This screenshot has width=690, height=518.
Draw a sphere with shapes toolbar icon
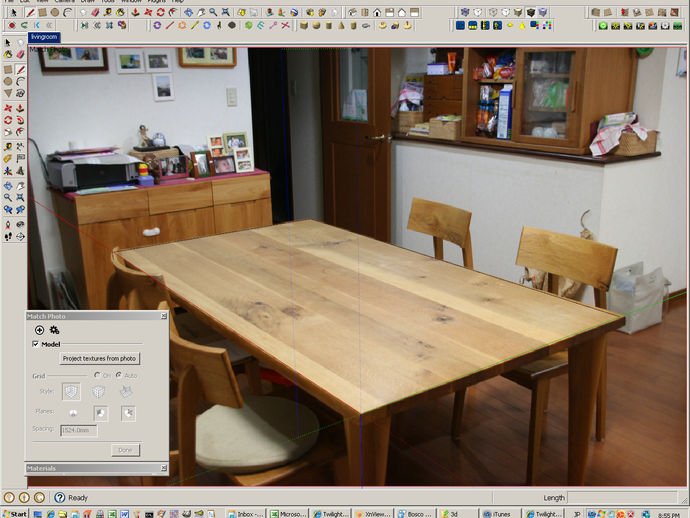point(316,26)
